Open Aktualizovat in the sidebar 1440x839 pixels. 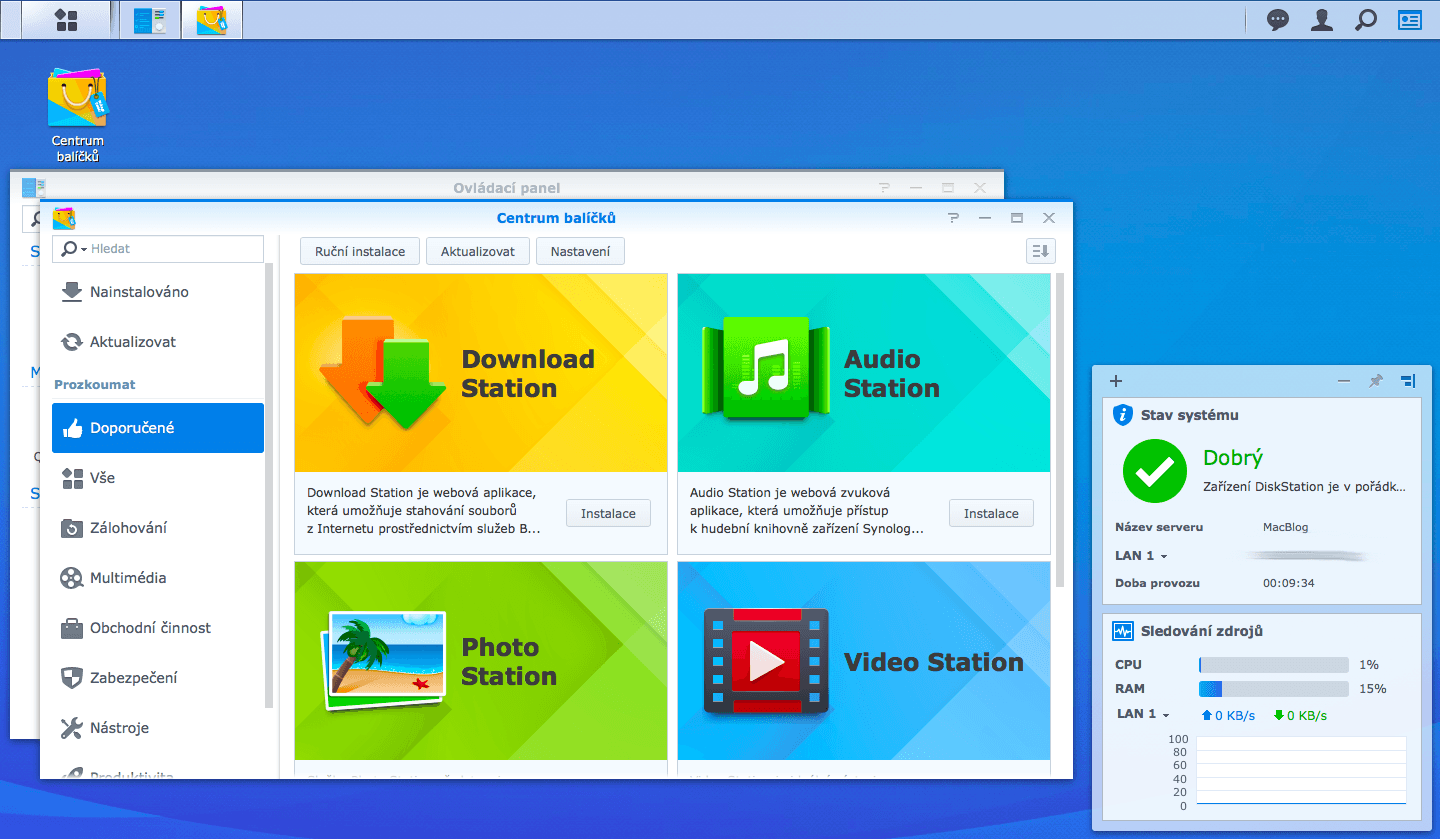158,342
